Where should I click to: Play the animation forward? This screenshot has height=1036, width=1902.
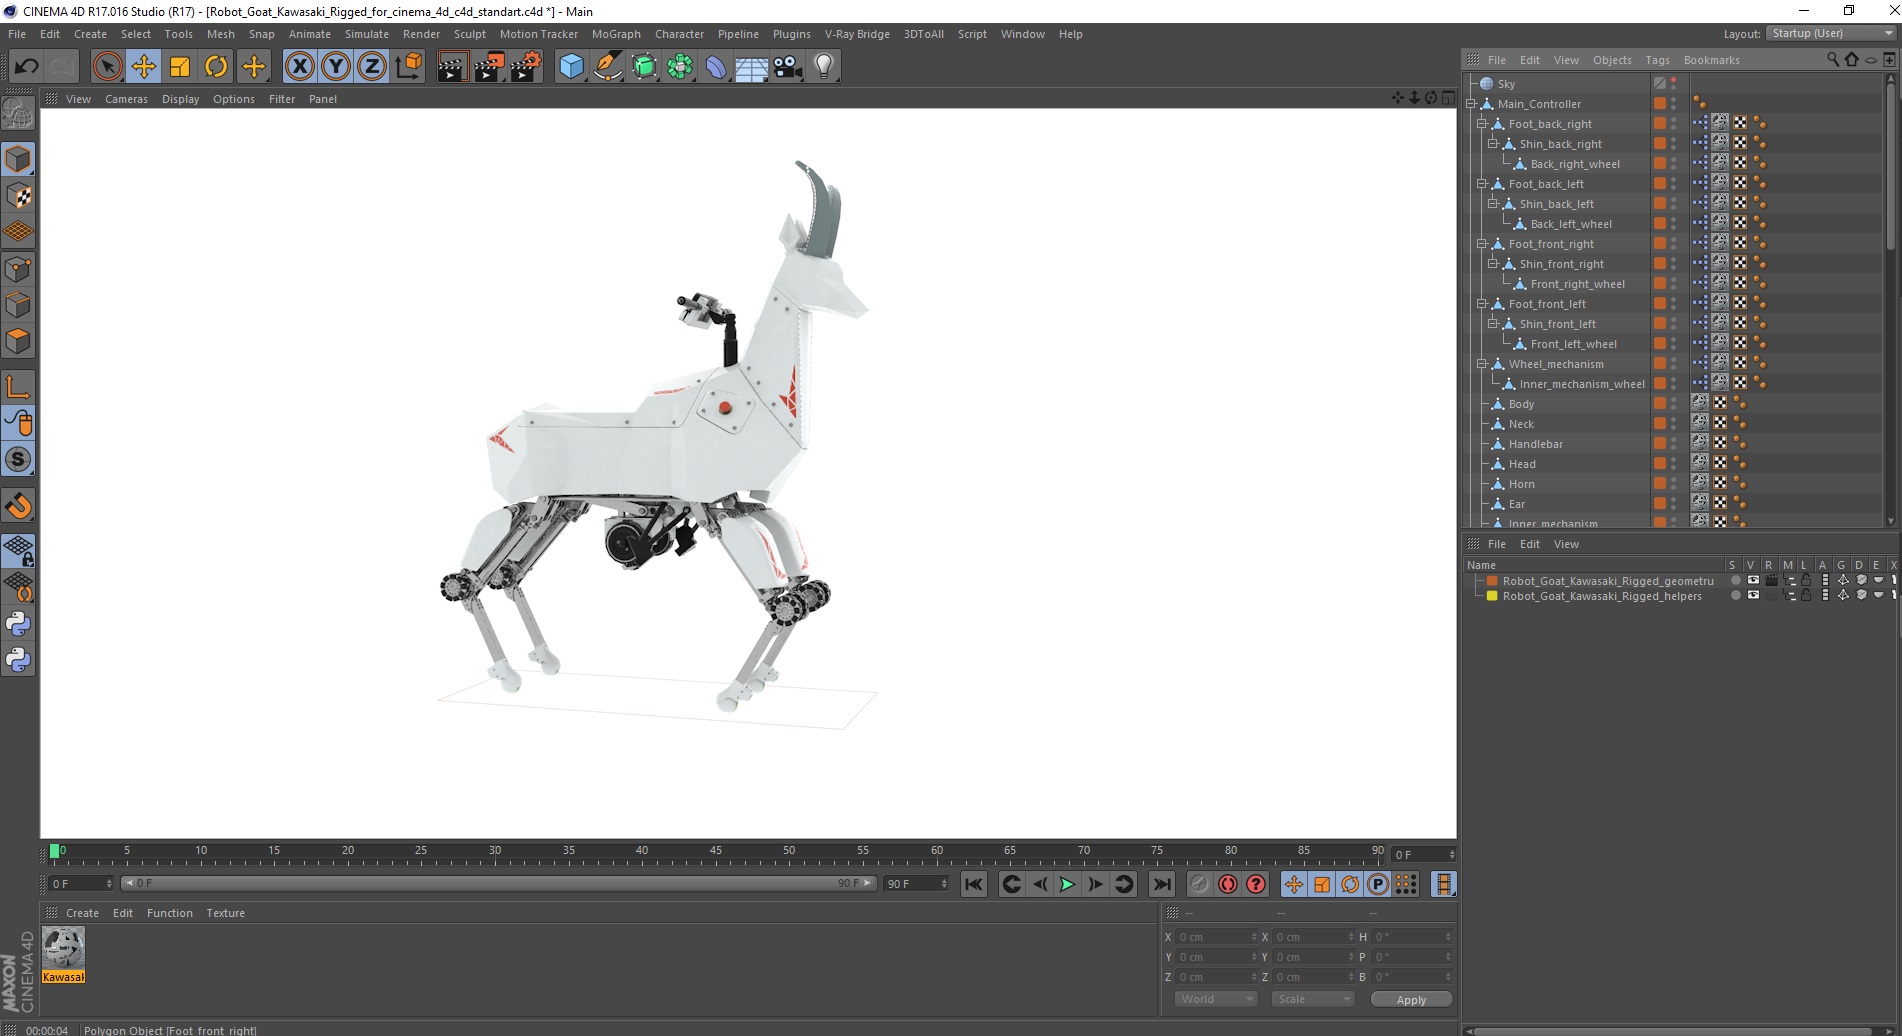pos(1067,884)
